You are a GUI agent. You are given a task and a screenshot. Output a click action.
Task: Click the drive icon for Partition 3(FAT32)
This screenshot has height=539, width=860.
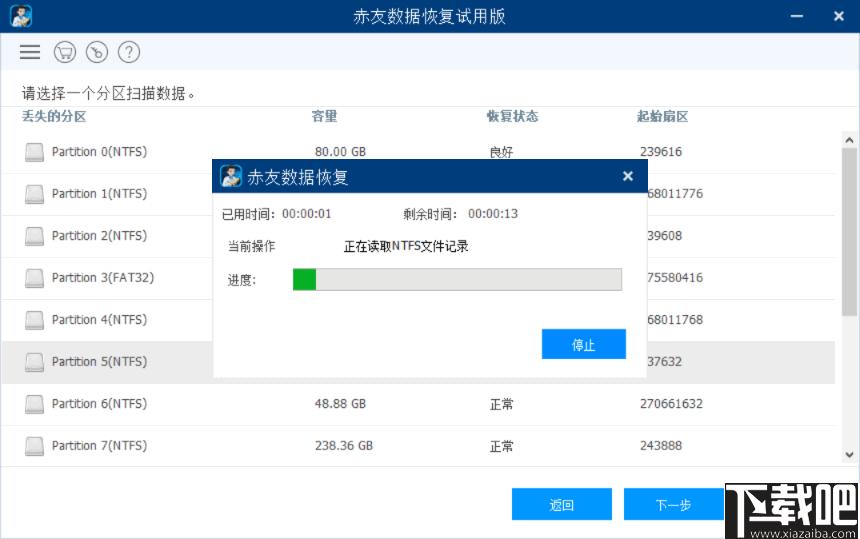(34, 278)
